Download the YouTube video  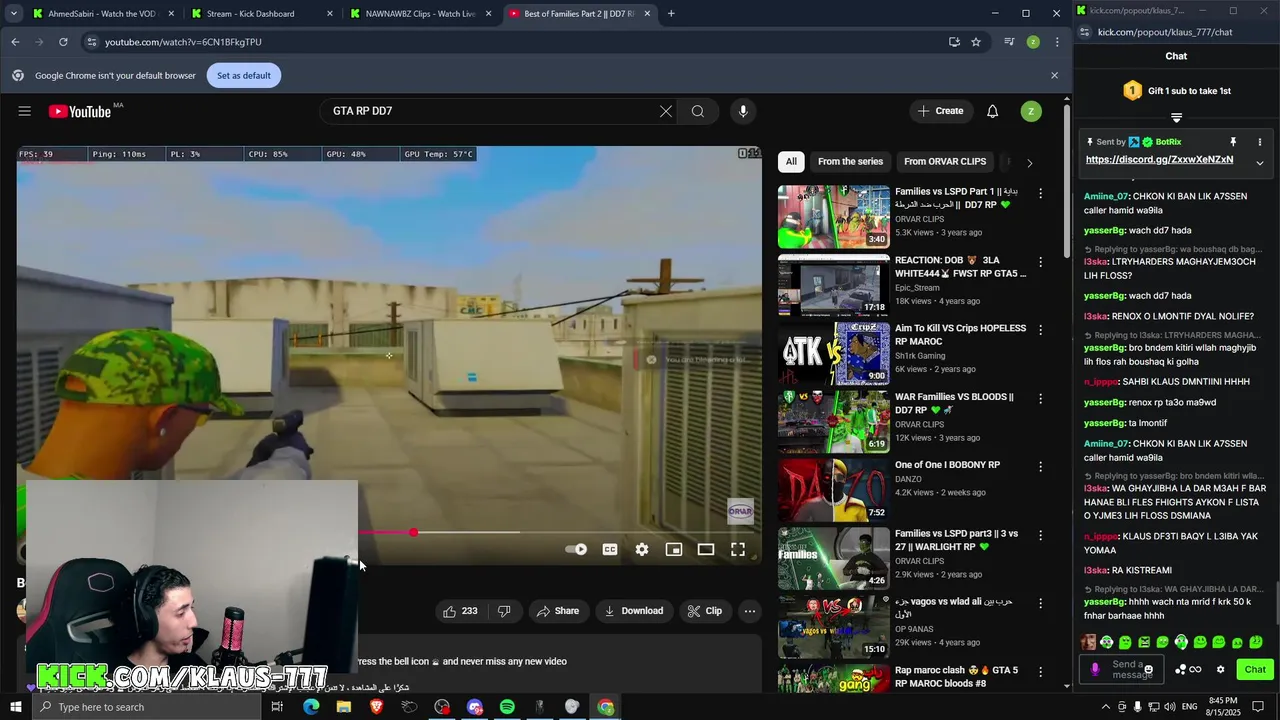(634, 611)
